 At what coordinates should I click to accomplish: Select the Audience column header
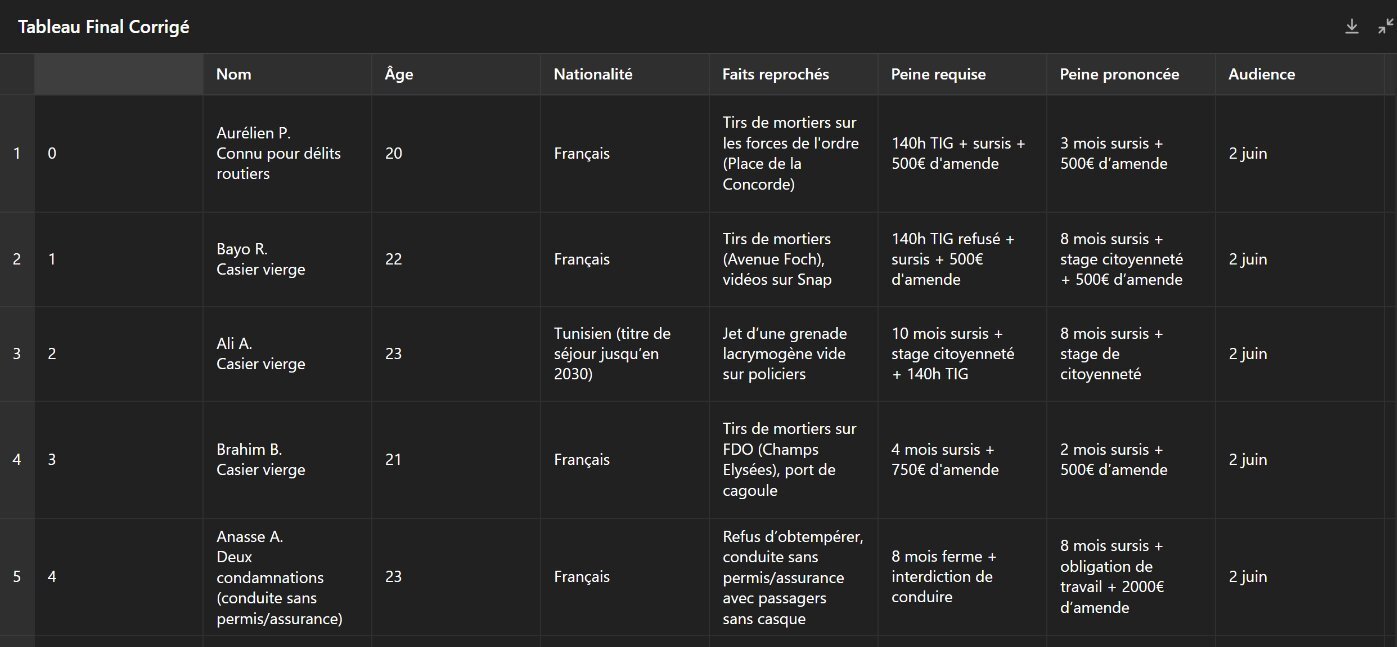[x=1300, y=74]
